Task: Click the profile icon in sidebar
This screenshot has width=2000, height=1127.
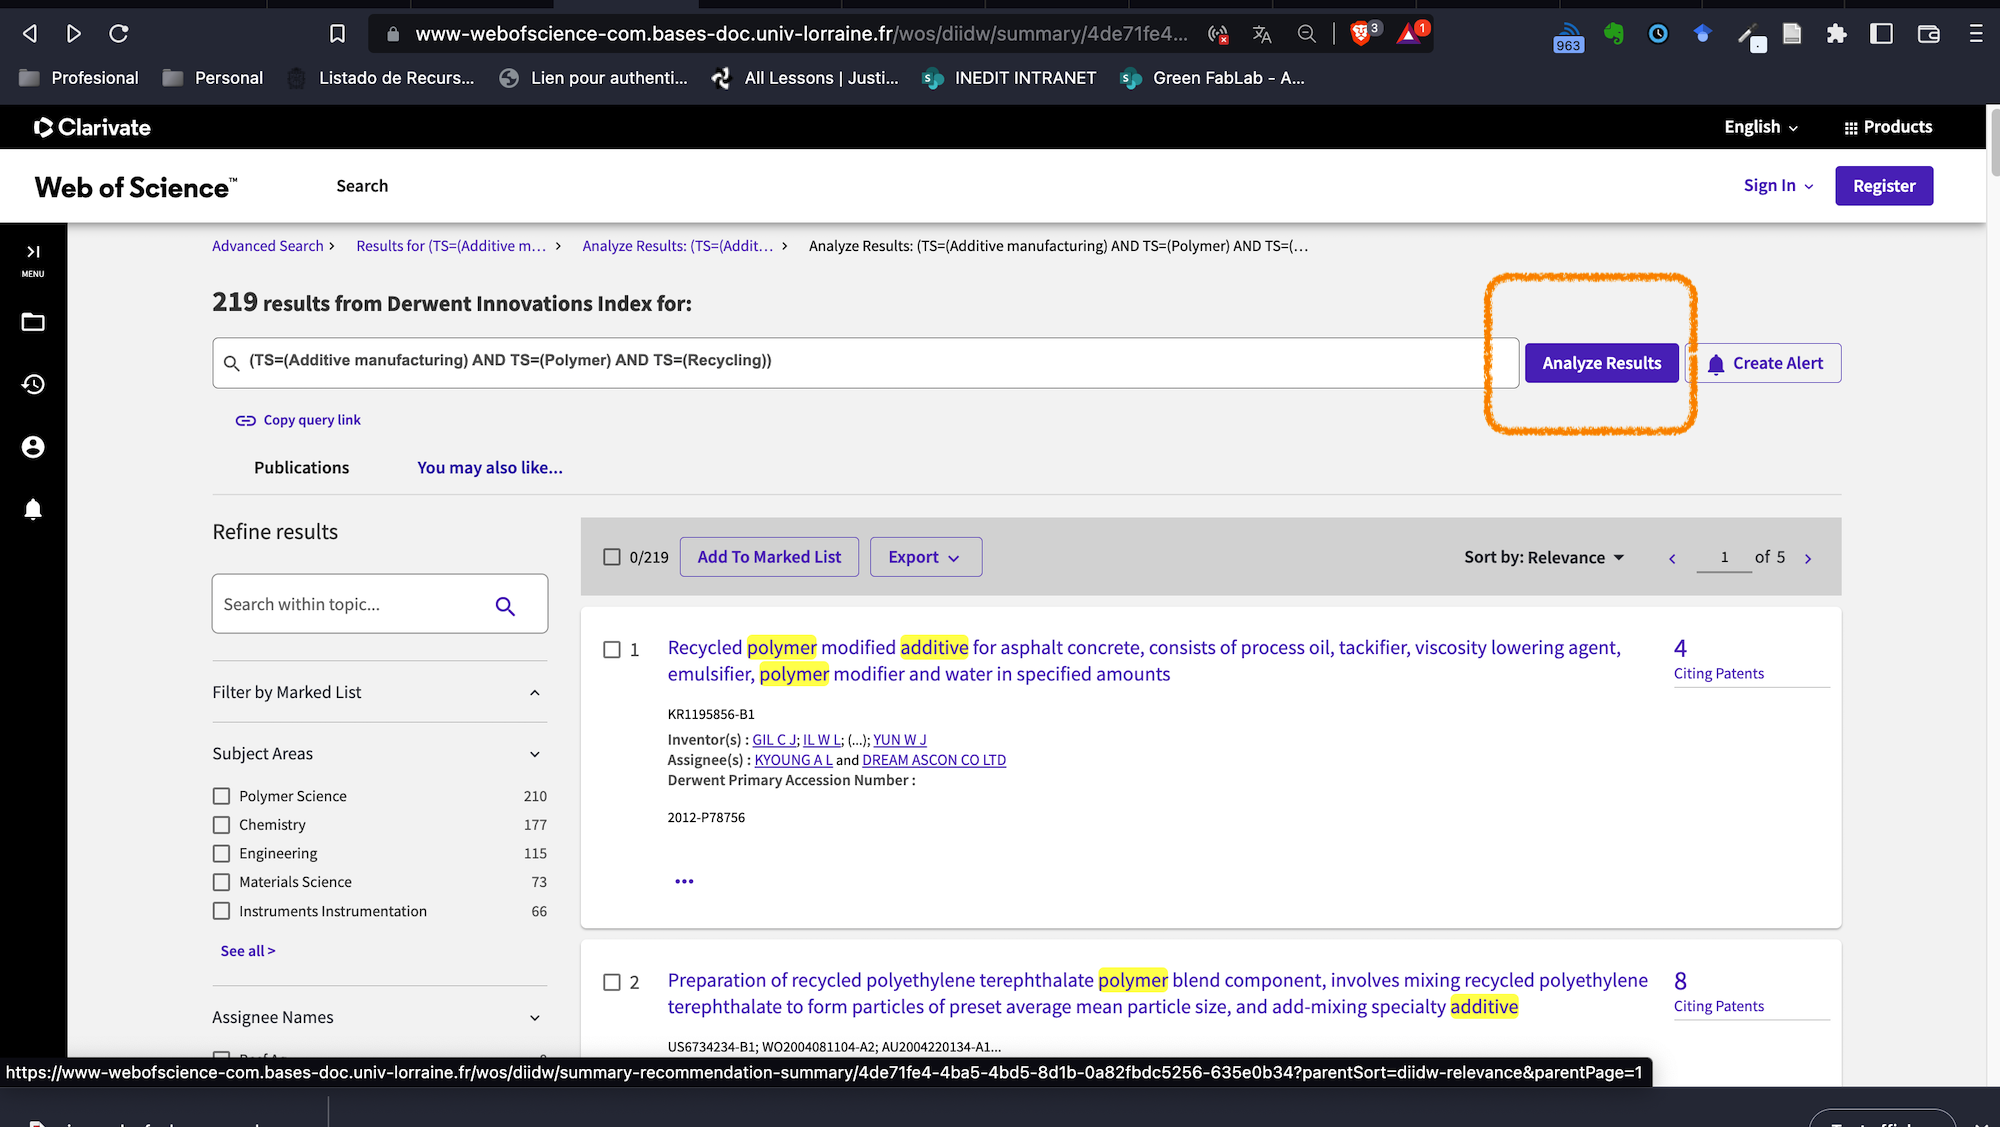Action: click(x=33, y=447)
